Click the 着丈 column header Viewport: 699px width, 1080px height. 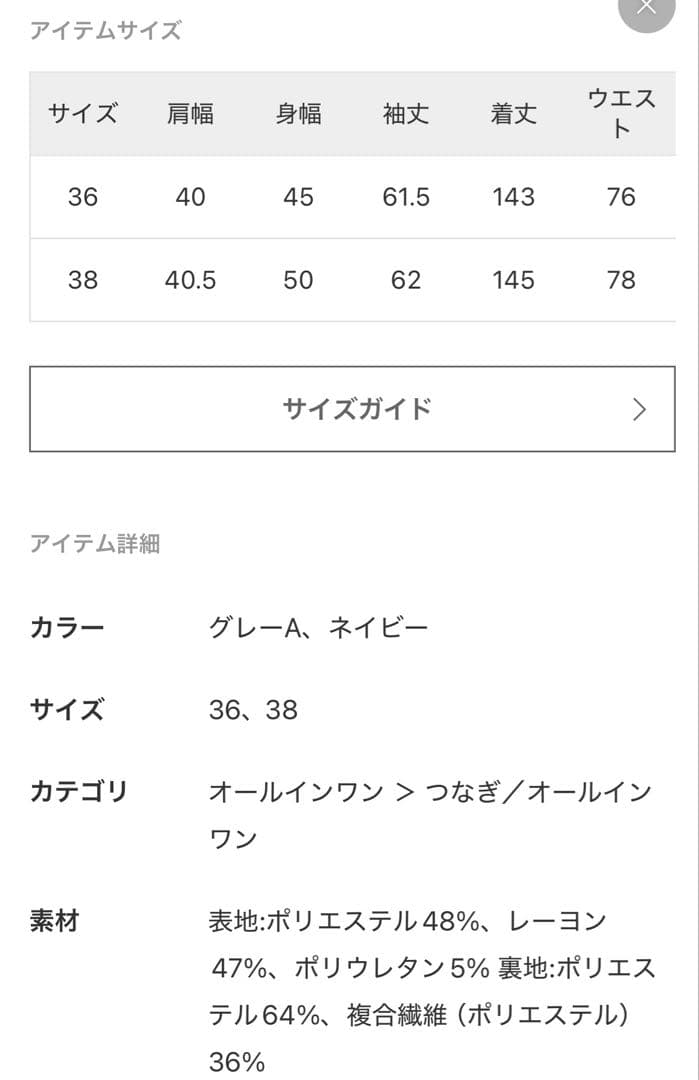click(513, 114)
